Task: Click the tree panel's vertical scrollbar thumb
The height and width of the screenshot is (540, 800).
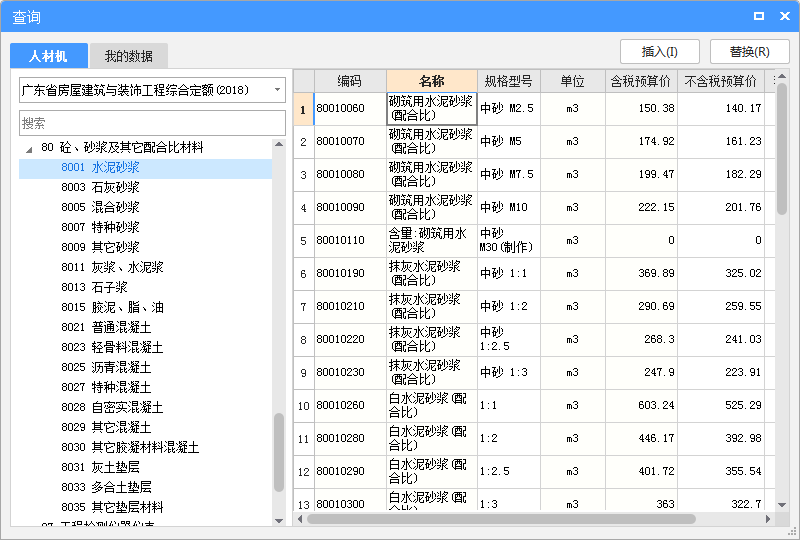Action: tap(279, 452)
